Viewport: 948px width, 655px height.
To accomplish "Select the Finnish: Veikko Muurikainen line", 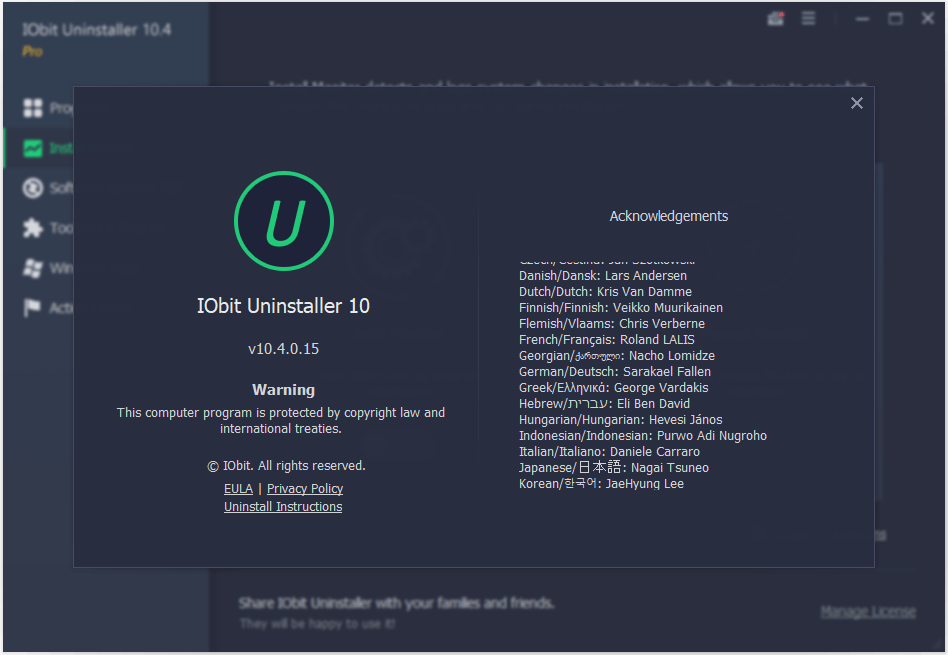I will [x=621, y=308].
